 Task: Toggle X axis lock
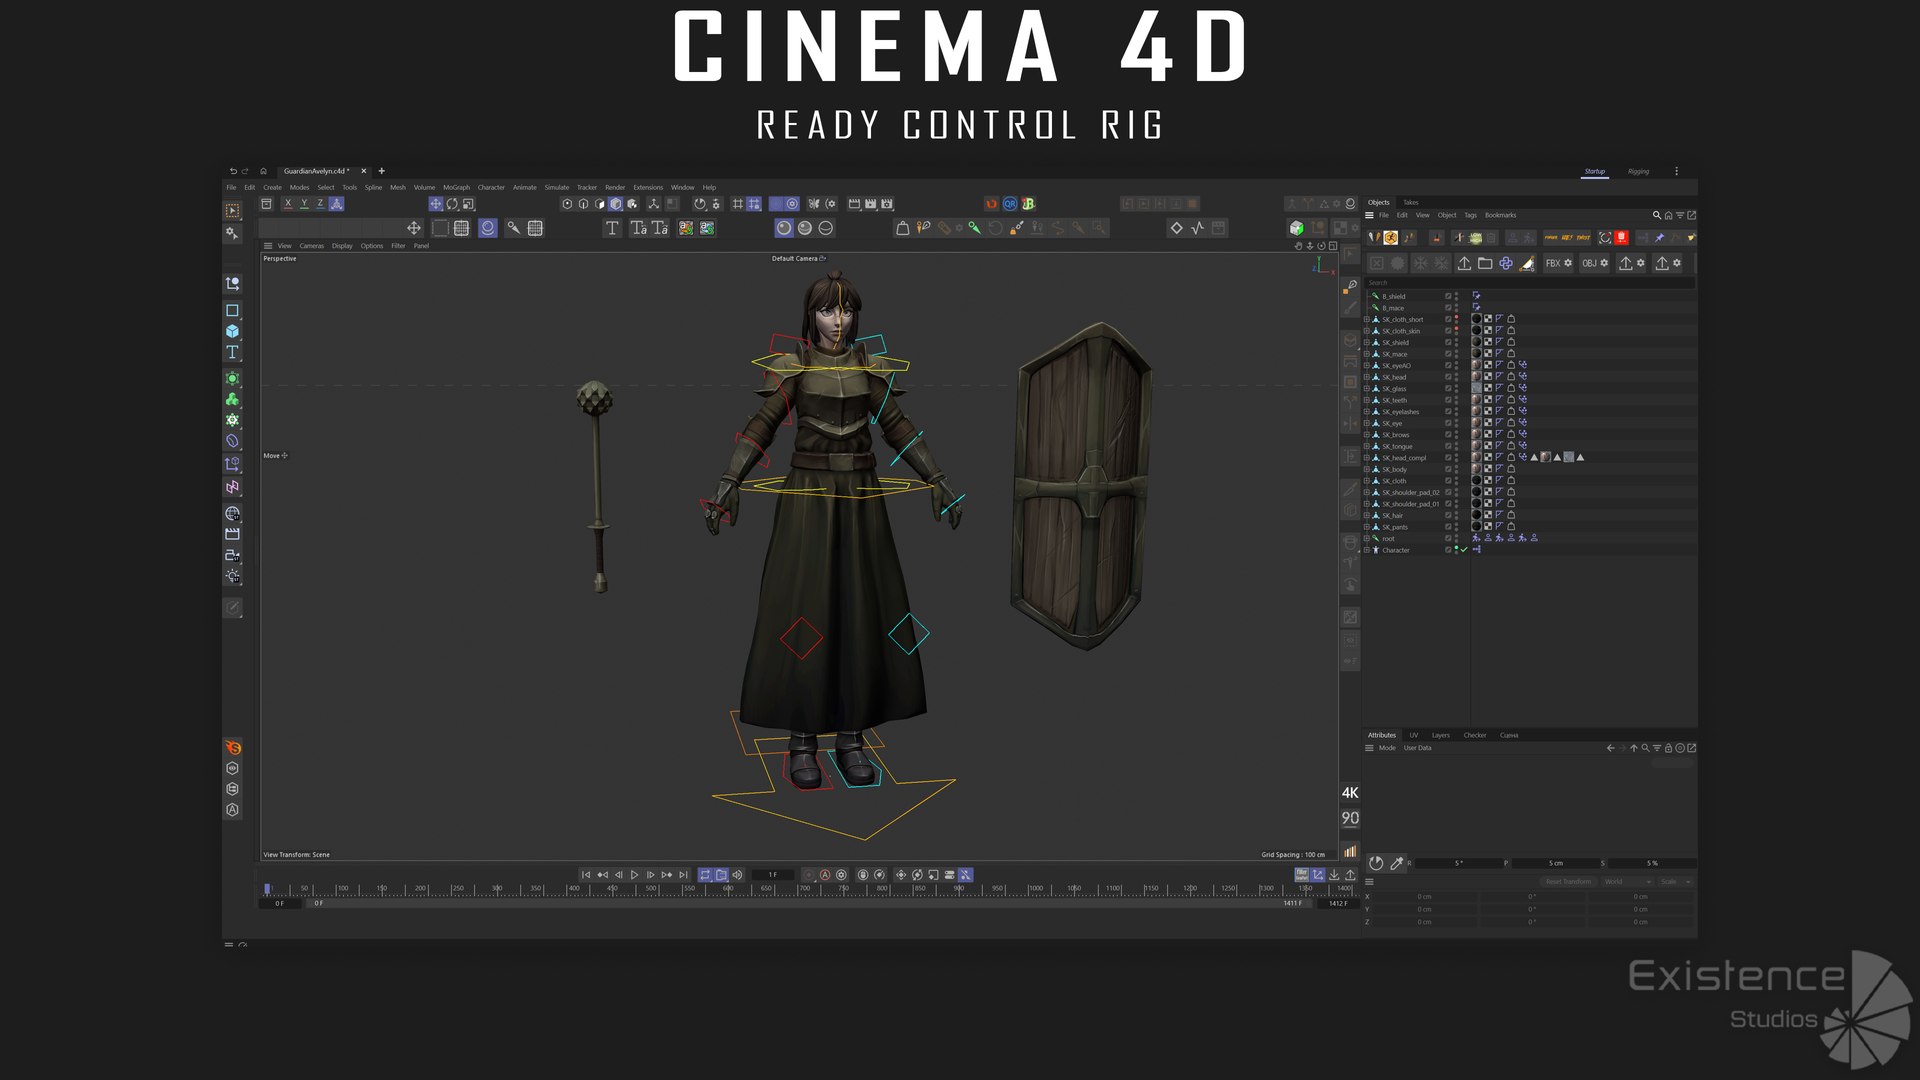pyautogui.click(x=288, y=204)
